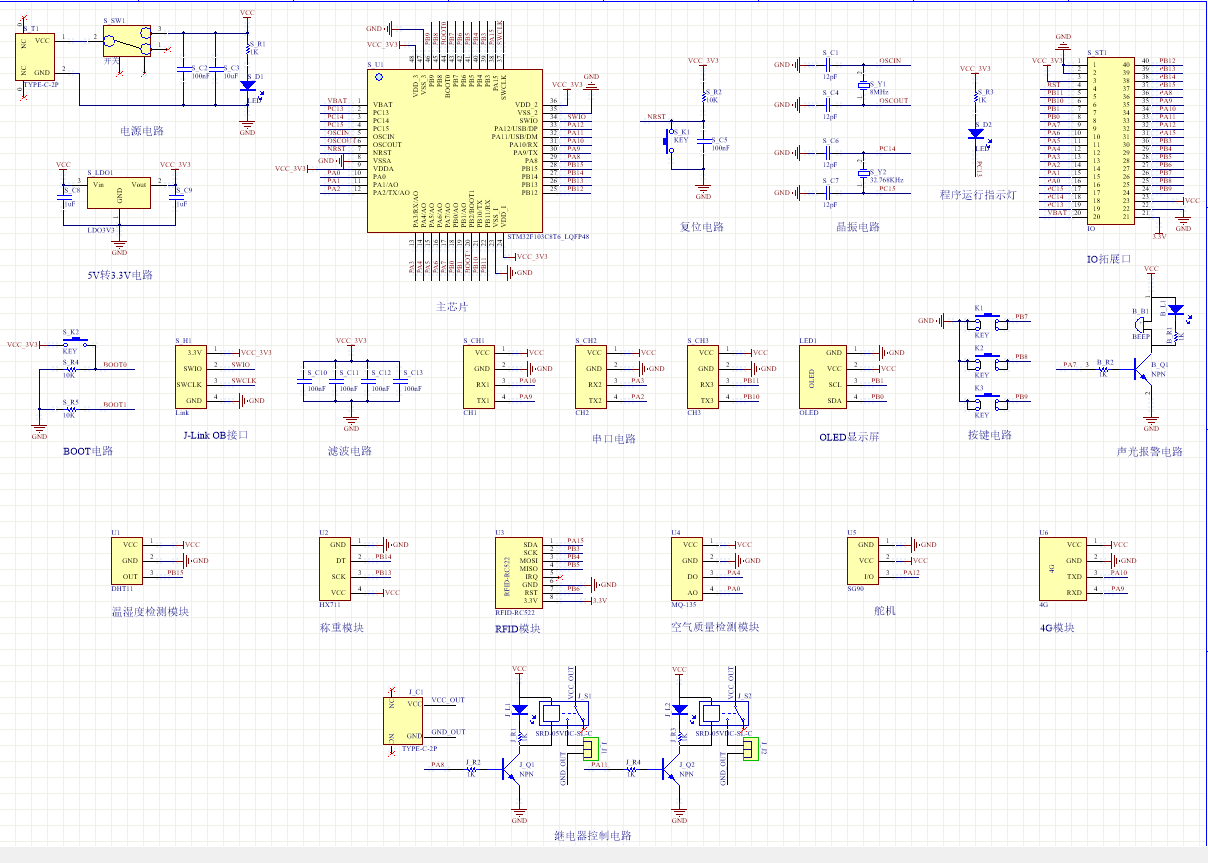Select capacitor S_C3 10uF
Screen dimensions: 1208x863
click(218, 69)
